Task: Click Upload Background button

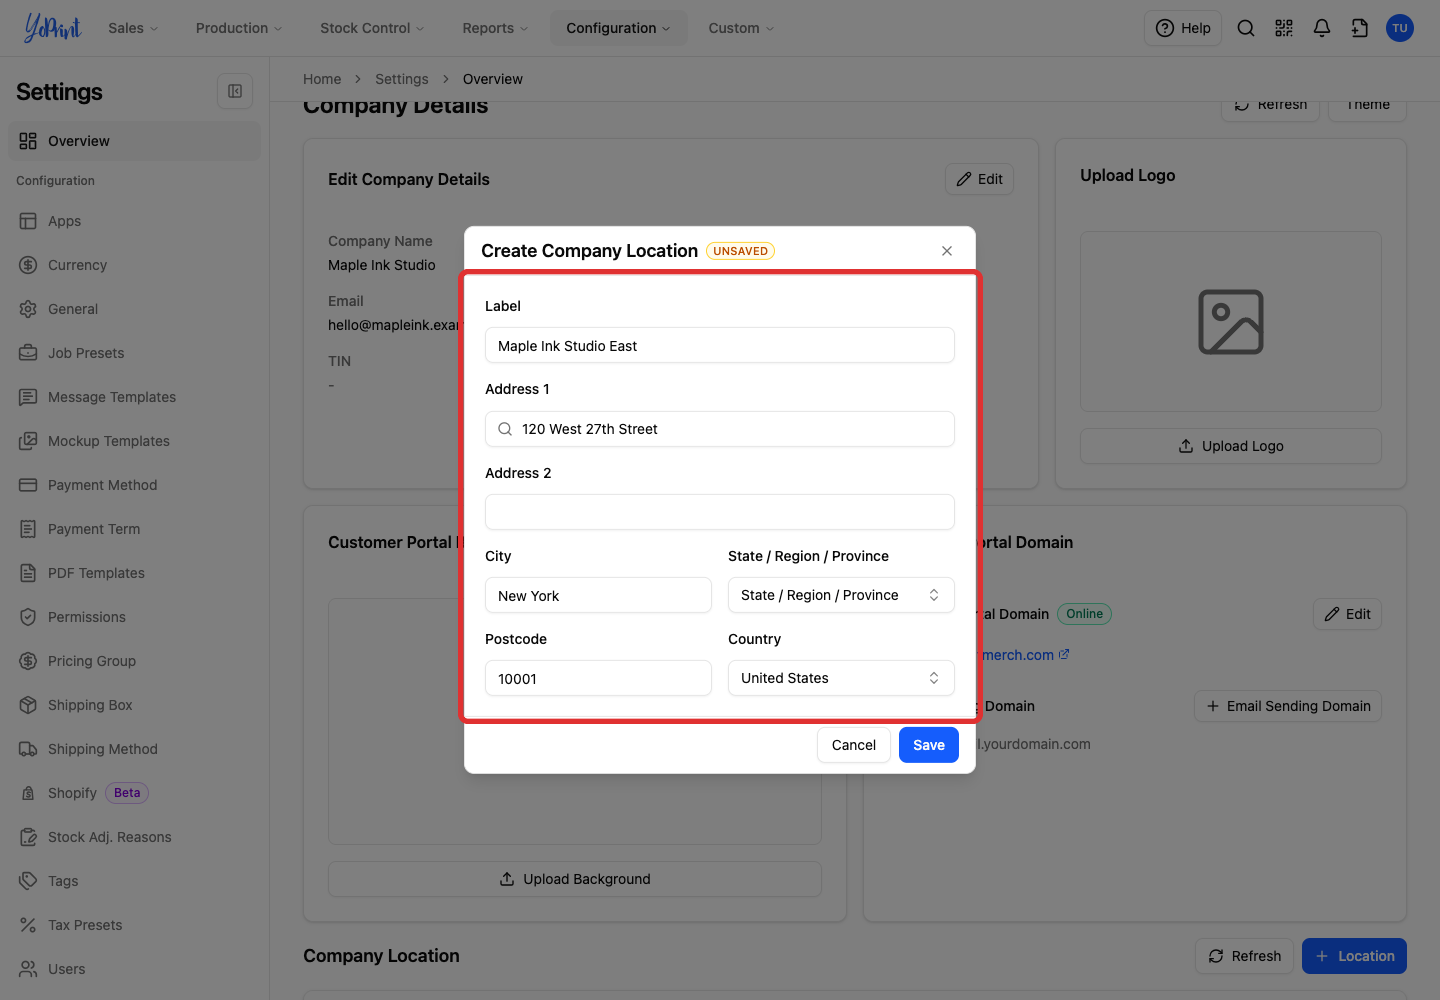Action: [575, 879]
